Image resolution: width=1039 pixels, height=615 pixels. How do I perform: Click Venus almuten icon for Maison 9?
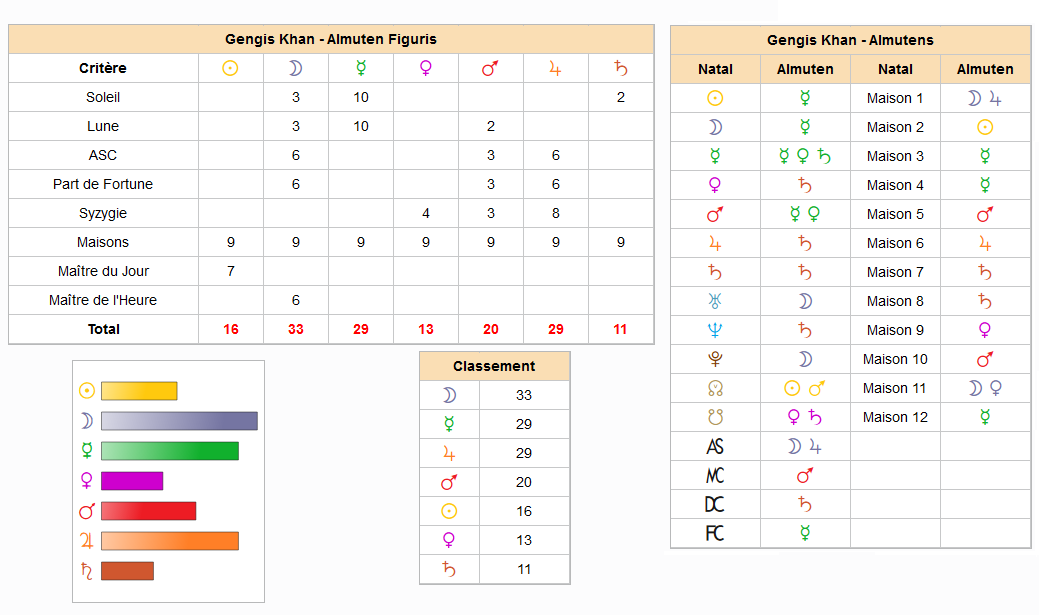(985, 330)
